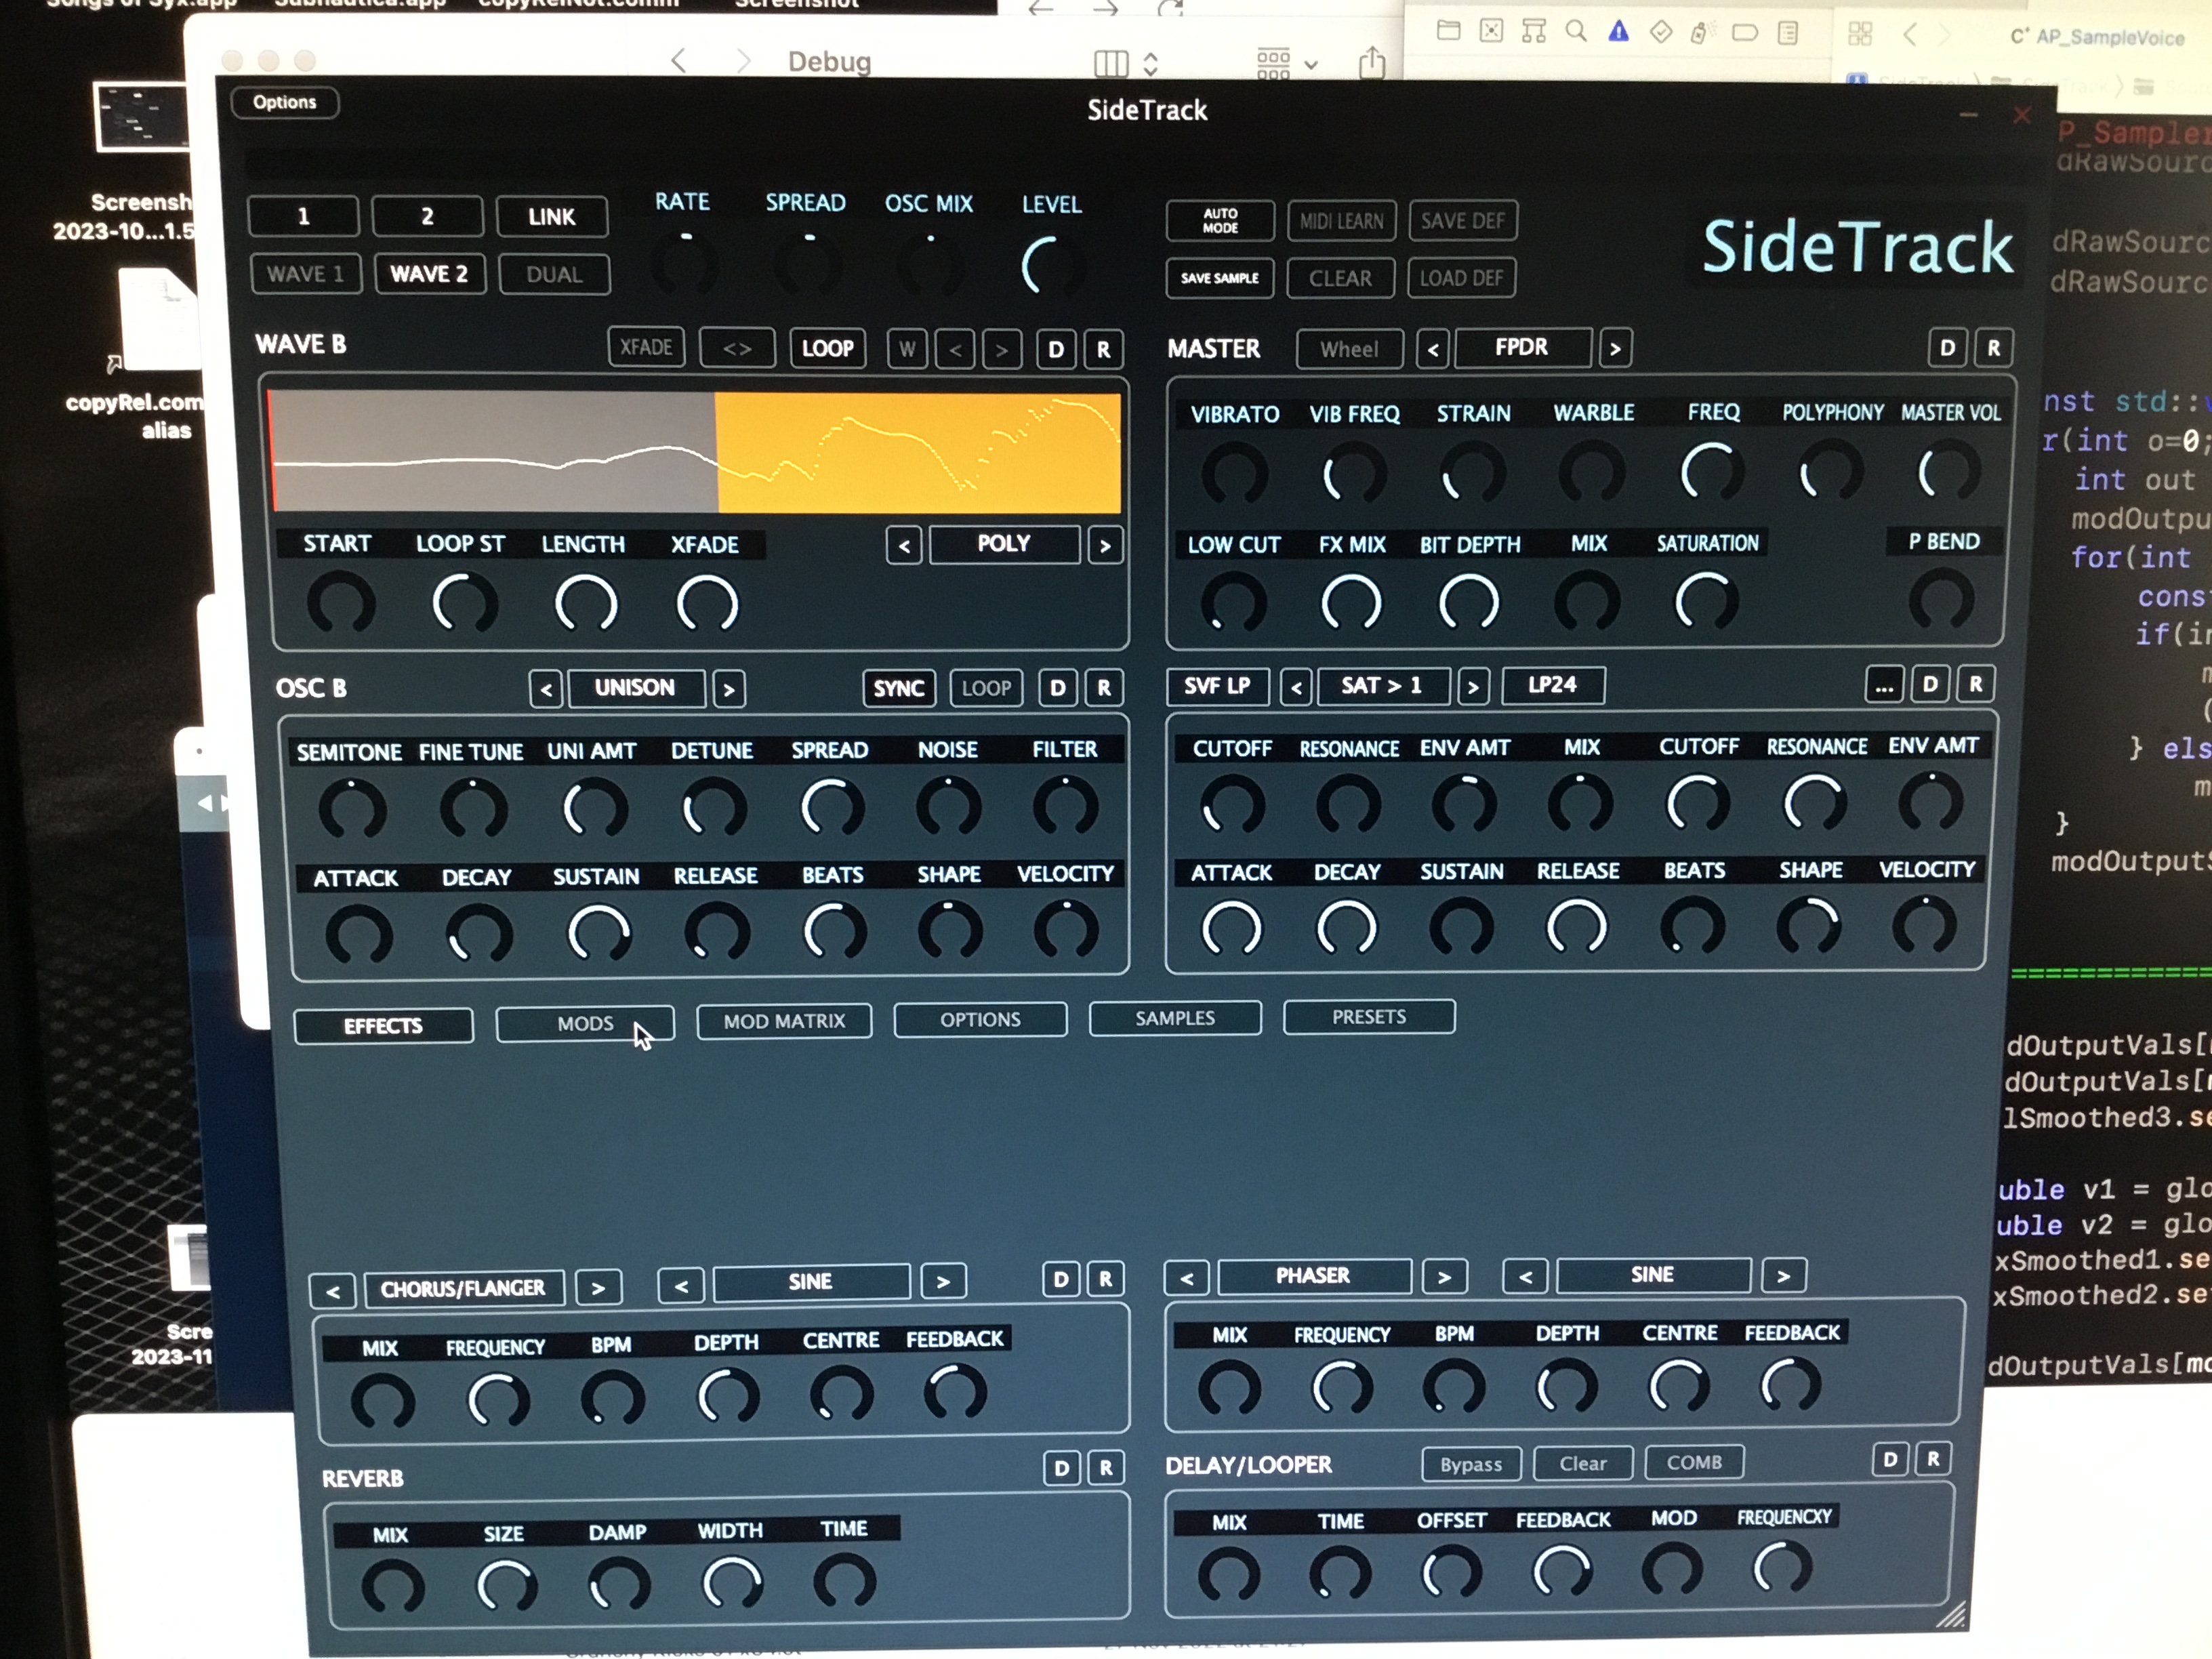Step FPDR selector to next
Viewport: 2212px width, 1659px height.
click(x=1615, y=348)
